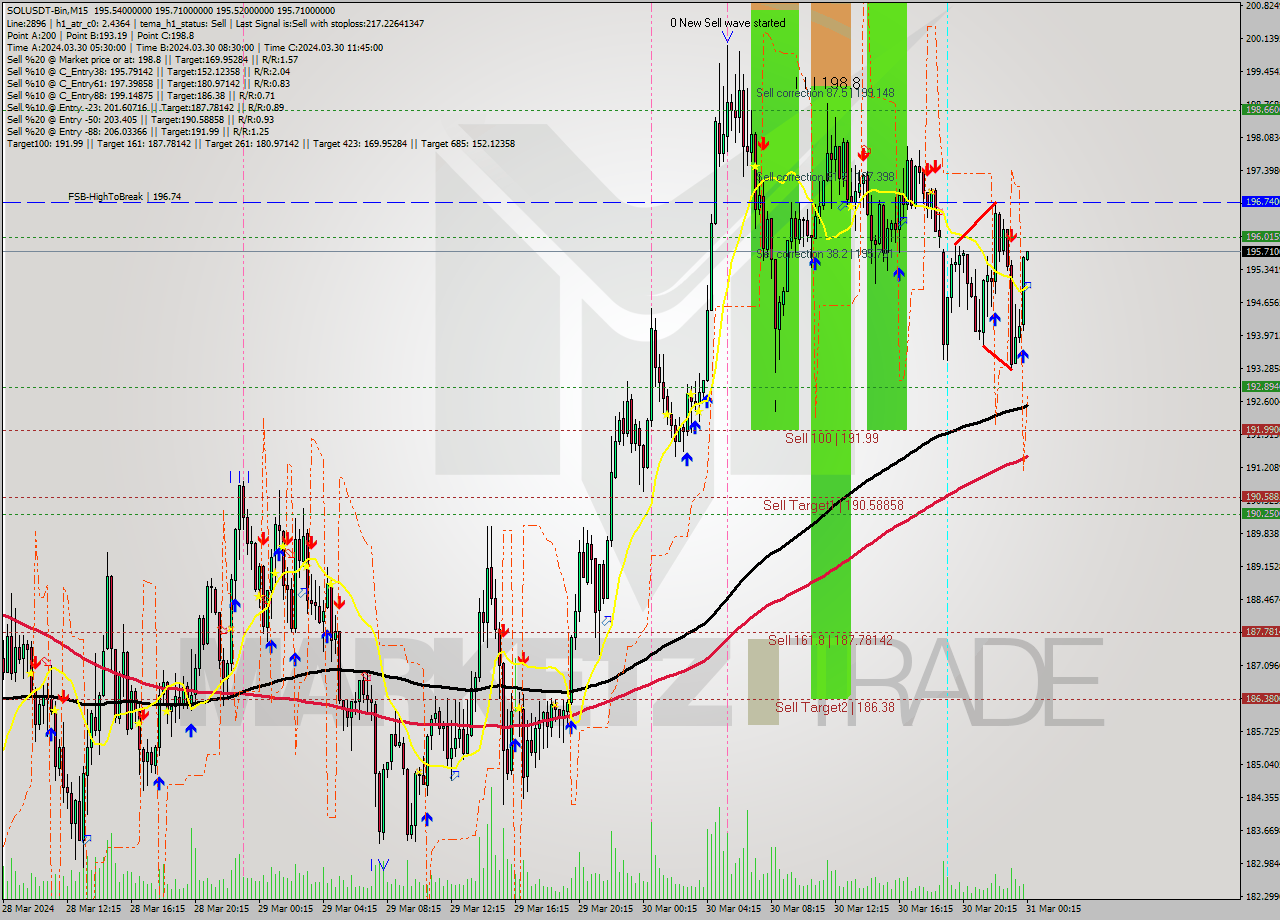Click the '31 Mar 00:15' time axis label
Viewport: 1280px width, 920px height.
[1056, 909]
